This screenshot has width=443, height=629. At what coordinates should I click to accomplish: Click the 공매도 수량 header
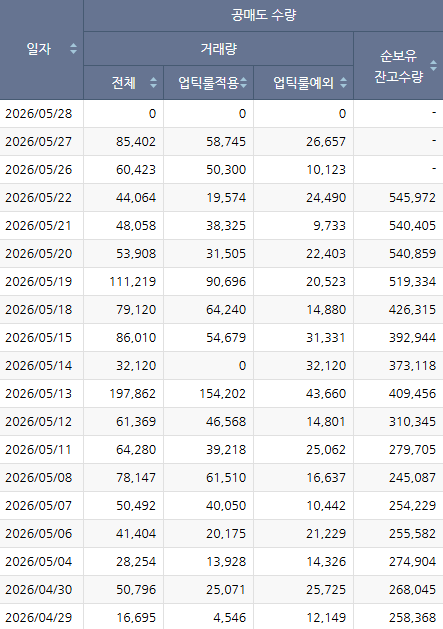pos(263,15)
